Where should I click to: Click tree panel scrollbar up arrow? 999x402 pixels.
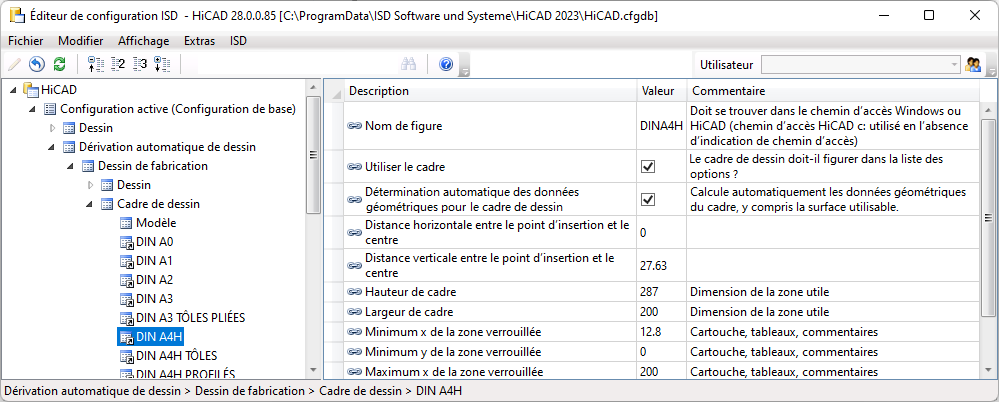312,87
